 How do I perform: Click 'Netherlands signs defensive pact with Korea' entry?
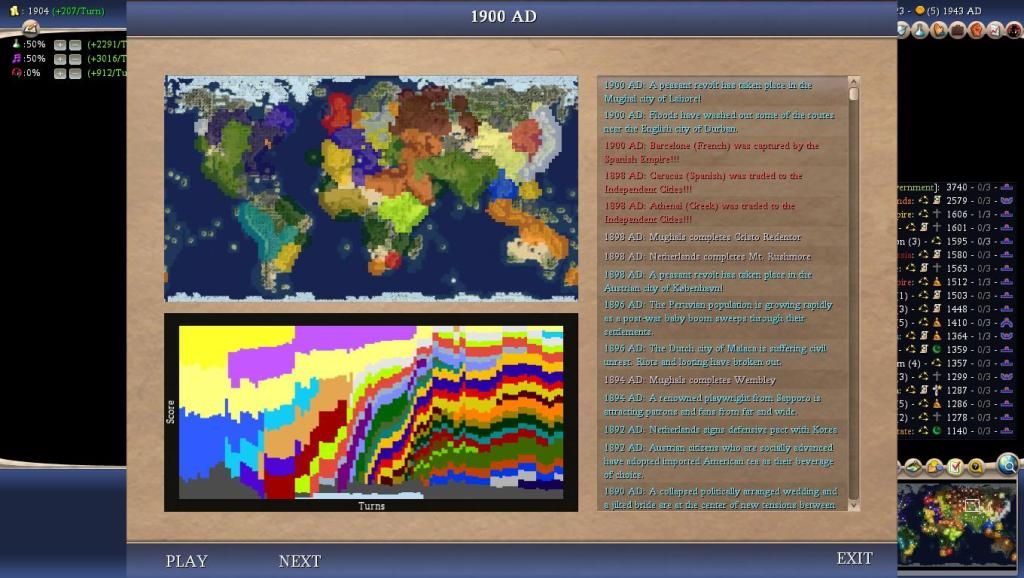[720, 429]
